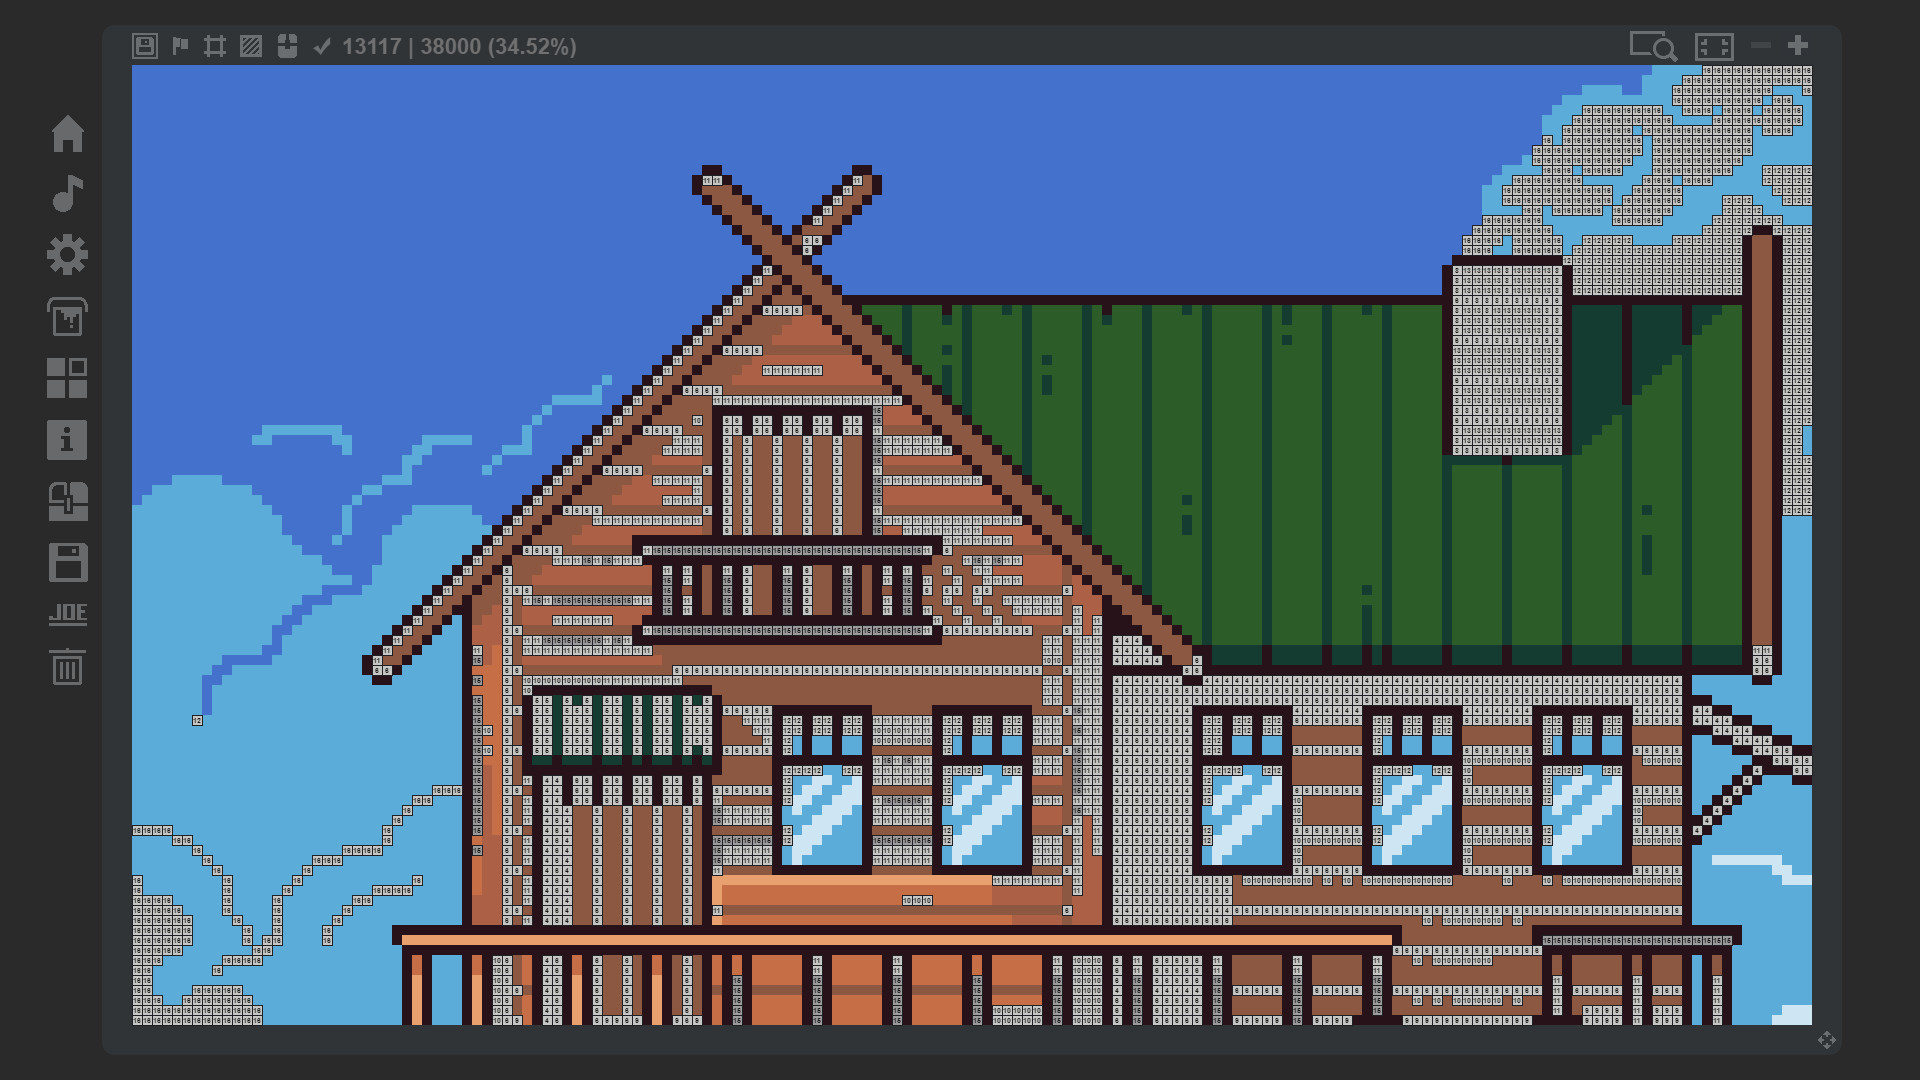Toggle the mouse input mode icon
Screen dimensions: 1920x1080
tap(287, 45)
